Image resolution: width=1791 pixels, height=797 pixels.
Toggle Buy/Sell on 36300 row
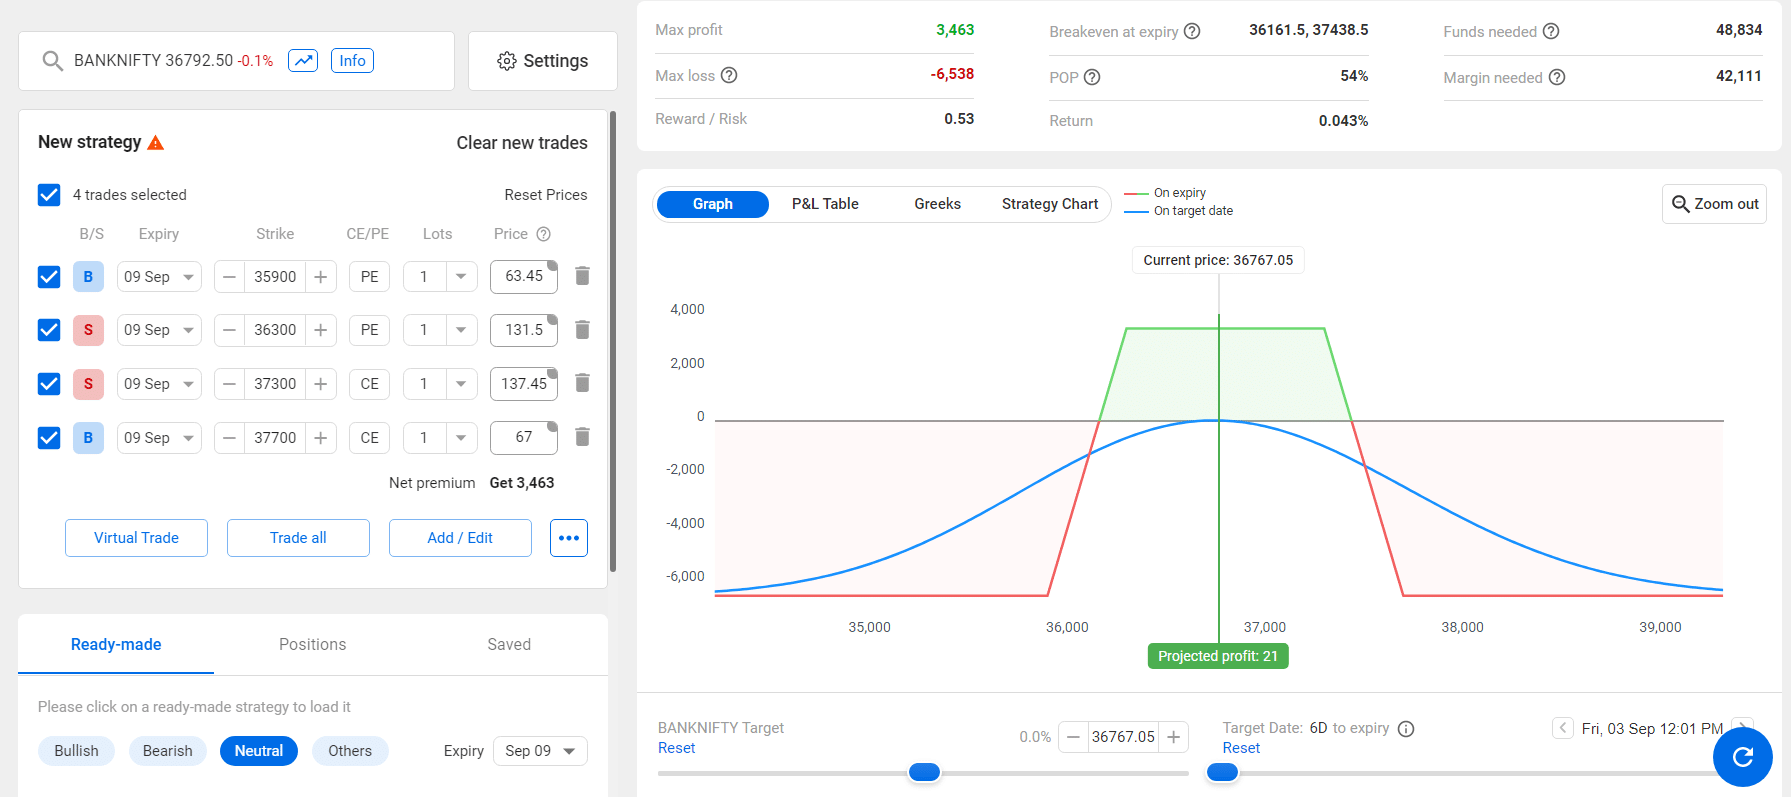88,330
